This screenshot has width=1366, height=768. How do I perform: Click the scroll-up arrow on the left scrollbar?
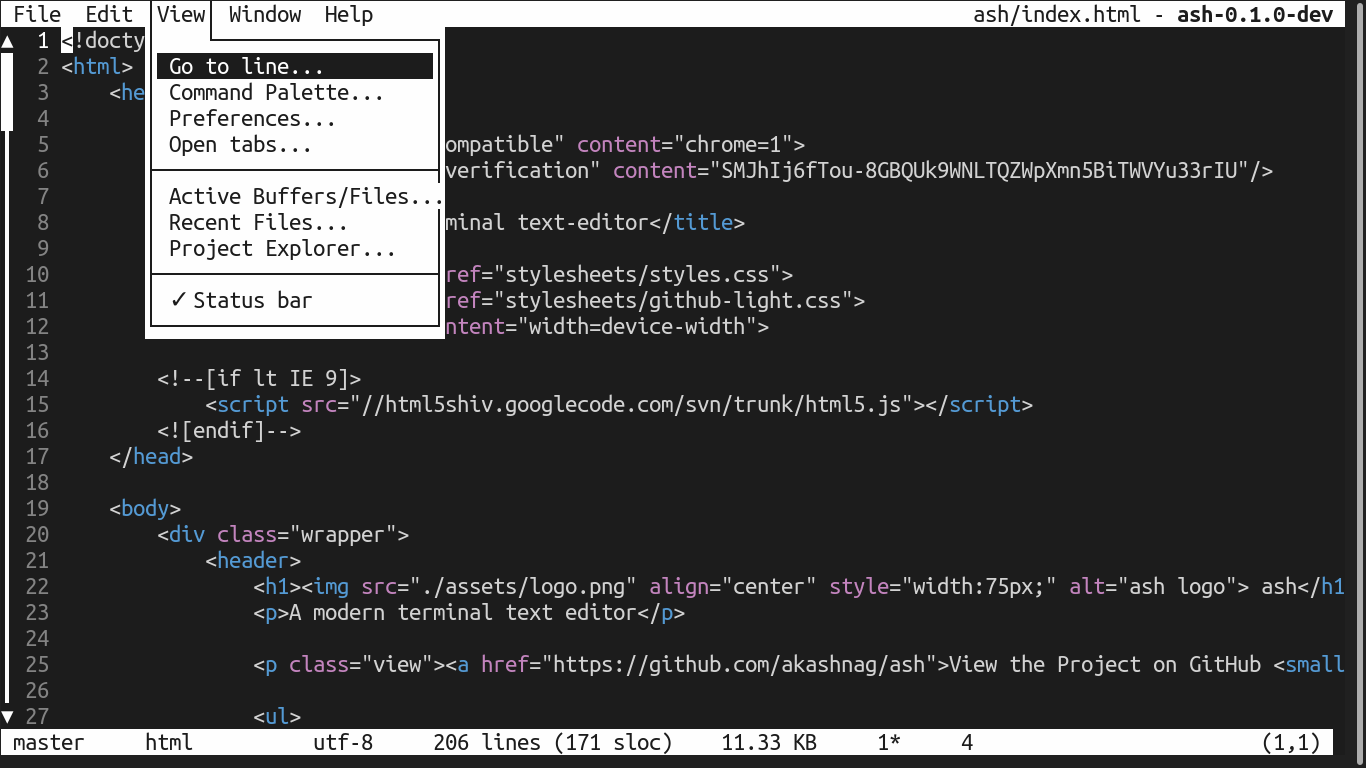8,41
